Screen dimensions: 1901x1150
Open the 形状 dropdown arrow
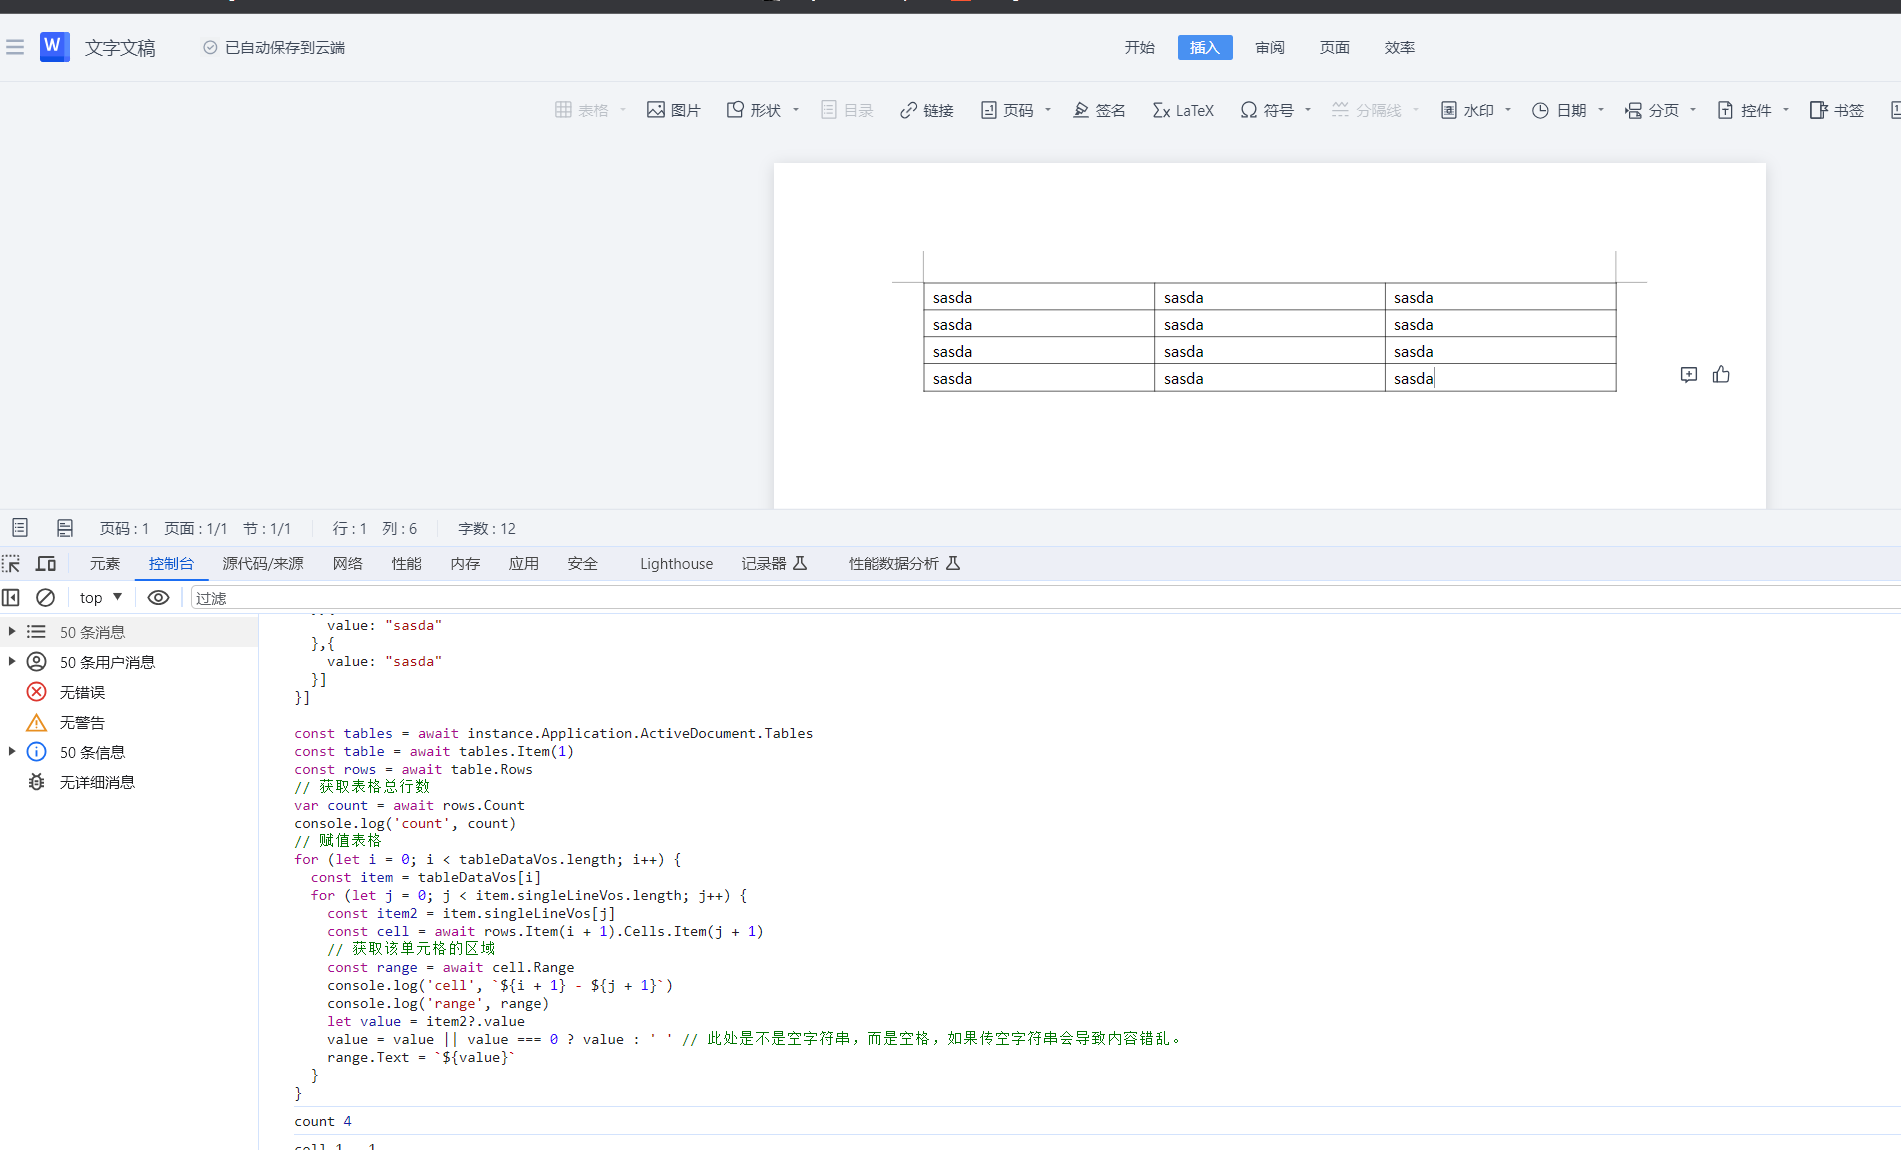[x=796, y=110]
